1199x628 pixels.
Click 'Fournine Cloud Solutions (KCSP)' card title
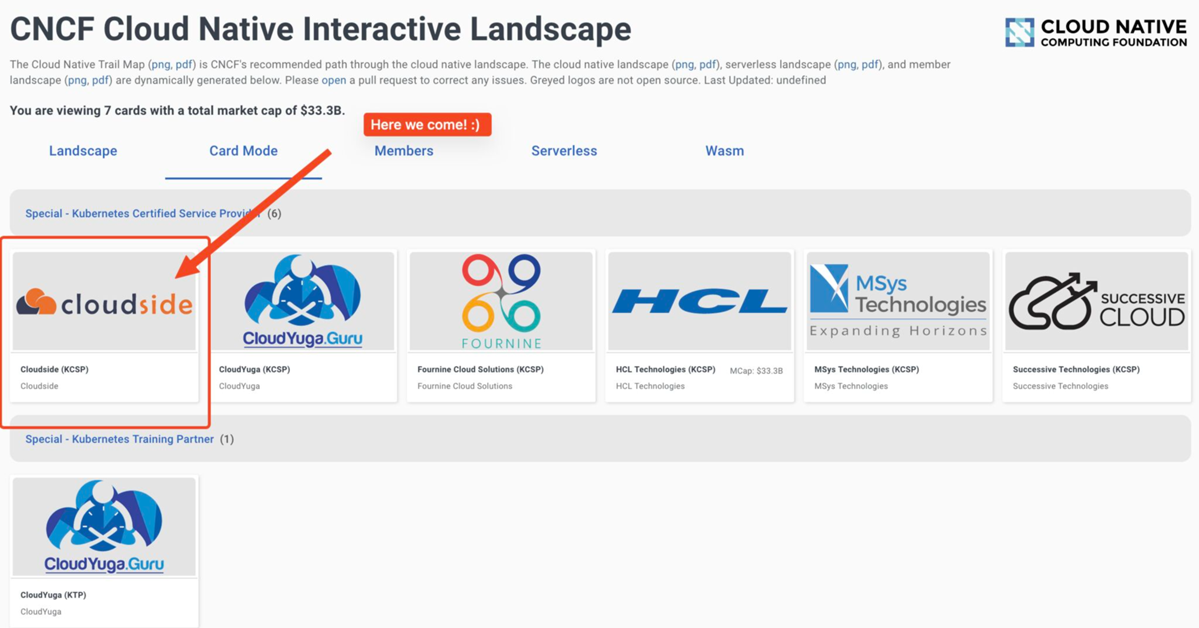point(480,369)
